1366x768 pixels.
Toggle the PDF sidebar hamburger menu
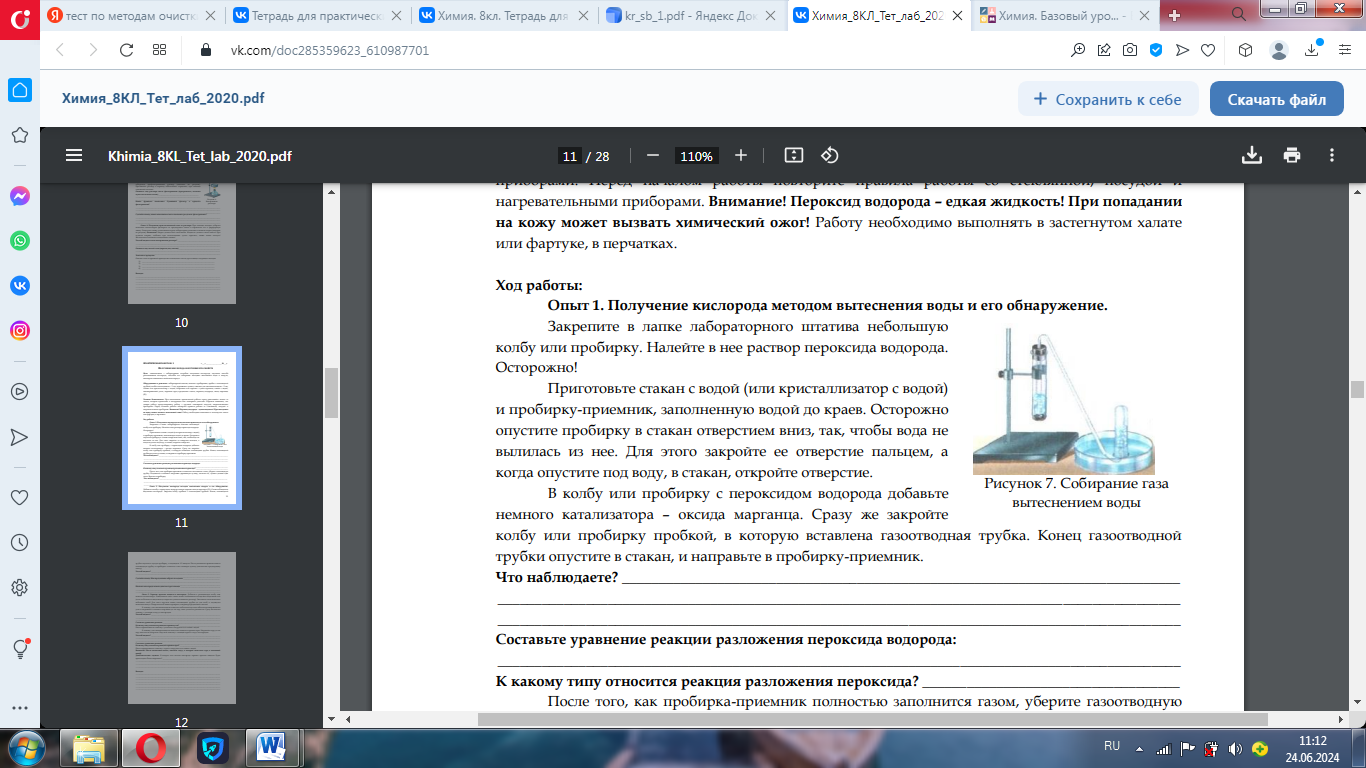click(x=73, y=155)
